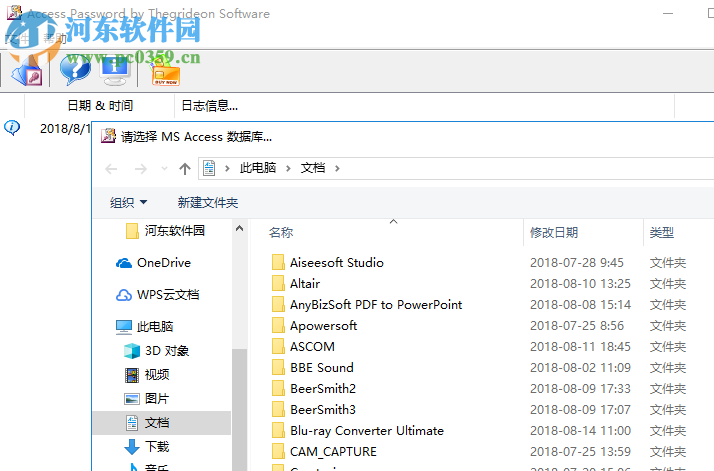This screenshot has width=714, height=471.
Task: Click the 2018-07-28 9:45 date cell
Action: click(576, 263)
